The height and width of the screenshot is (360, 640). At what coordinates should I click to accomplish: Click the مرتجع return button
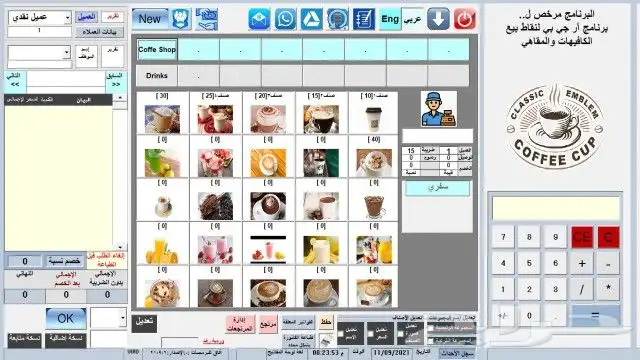point(268,324)
